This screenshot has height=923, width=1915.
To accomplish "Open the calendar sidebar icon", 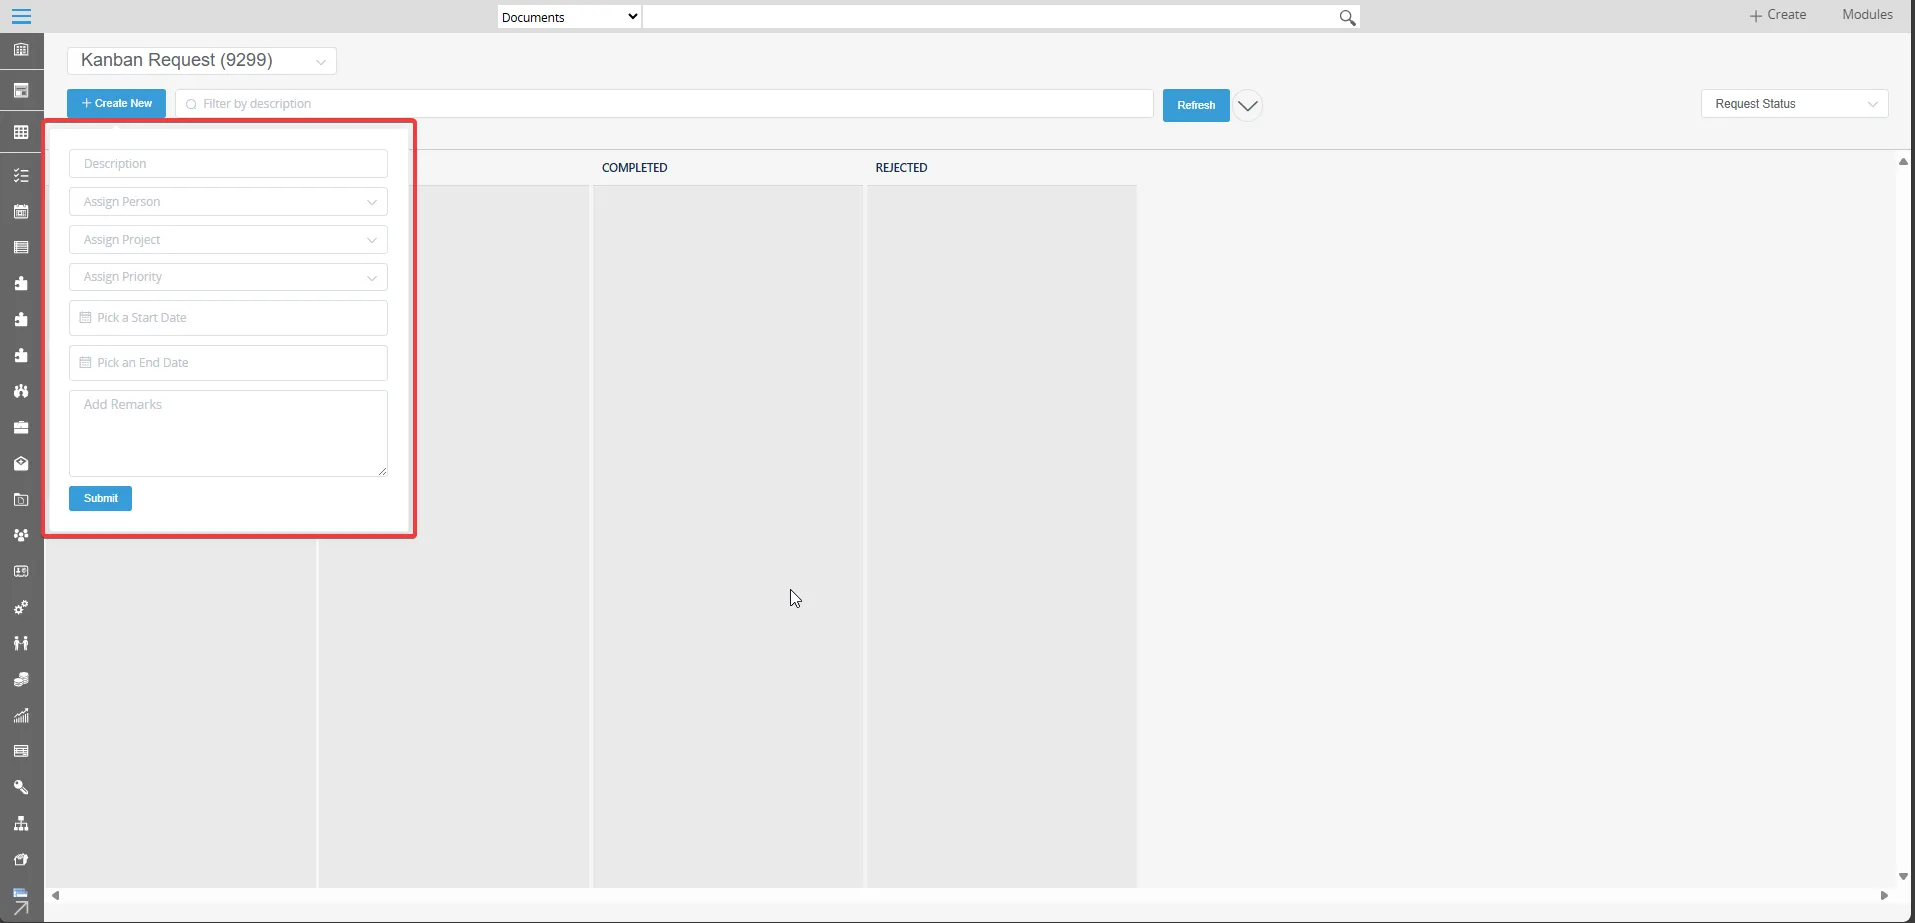I will 21,212.
